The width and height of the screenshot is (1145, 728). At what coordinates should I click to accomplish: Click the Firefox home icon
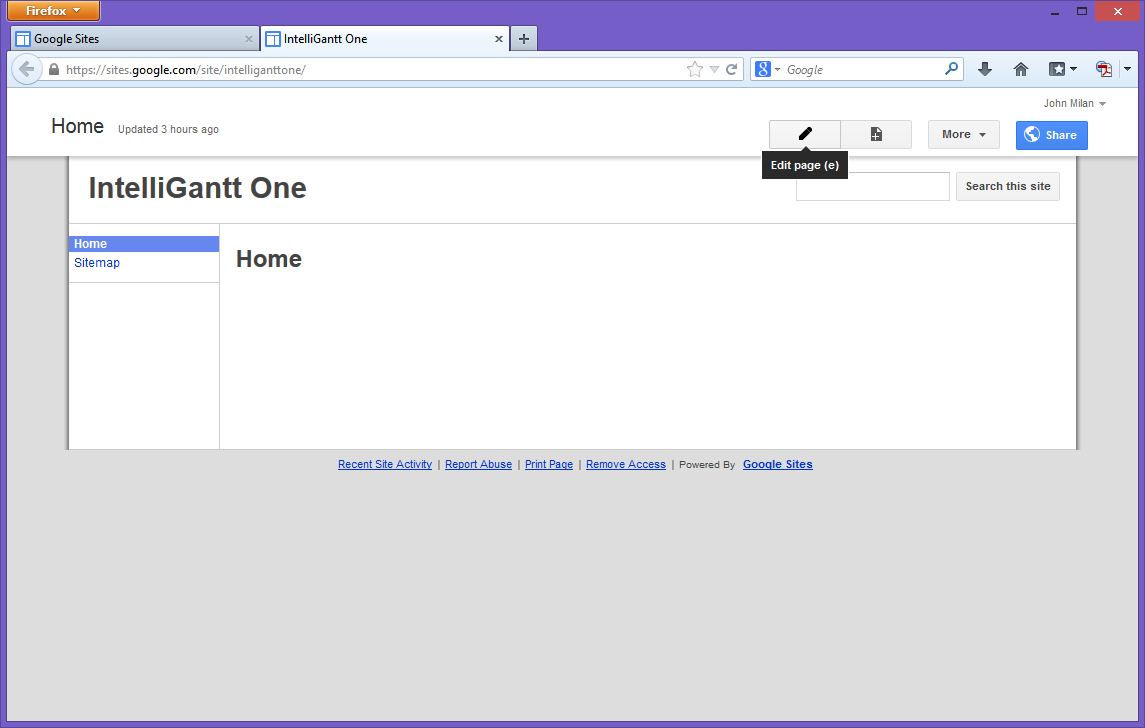tap(1020, 68)
